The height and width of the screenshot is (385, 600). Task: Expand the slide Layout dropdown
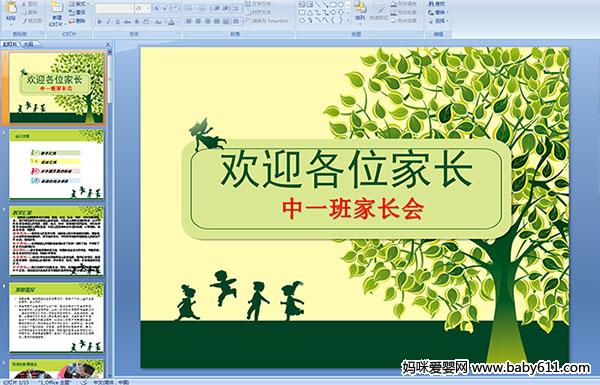[78, 4]
